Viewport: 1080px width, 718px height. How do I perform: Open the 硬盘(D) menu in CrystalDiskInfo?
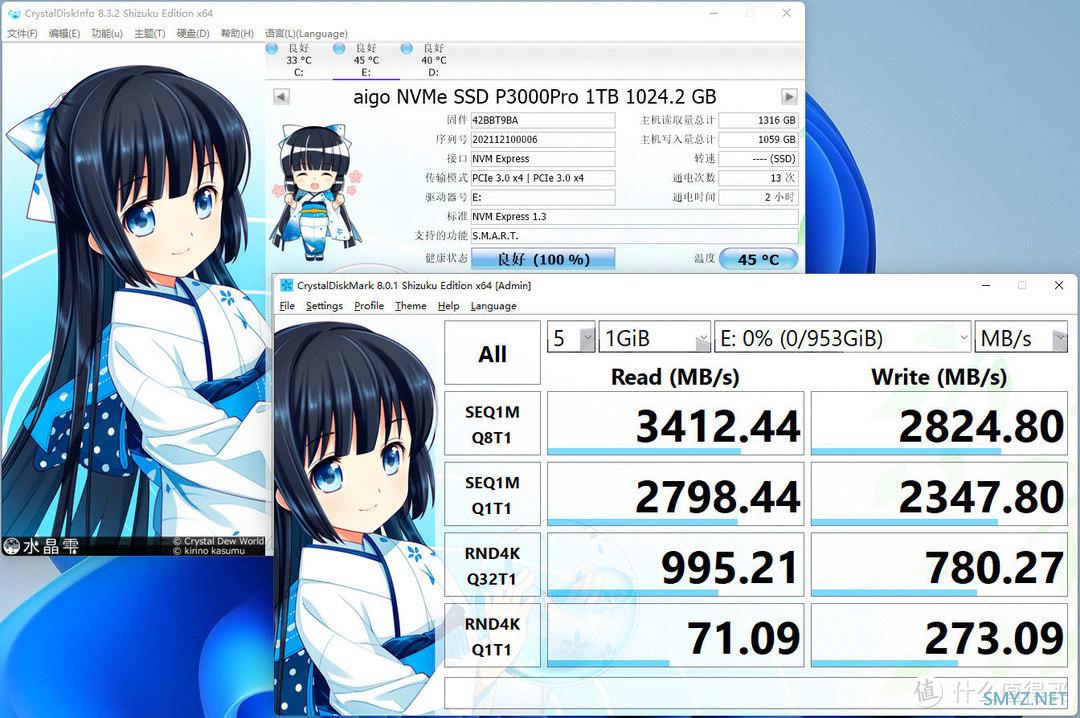click(x=193, y=33)
